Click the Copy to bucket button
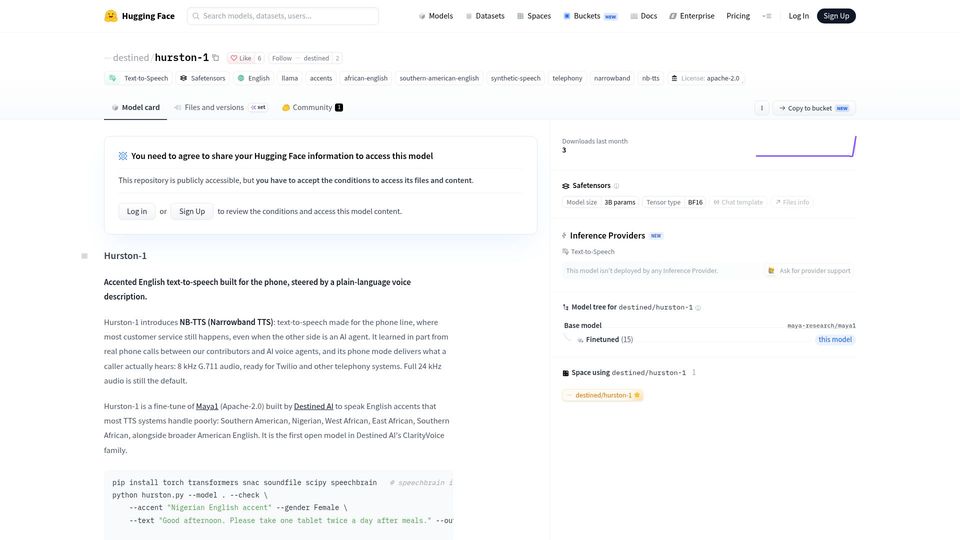The image size is (960, 540). point(814,108)
